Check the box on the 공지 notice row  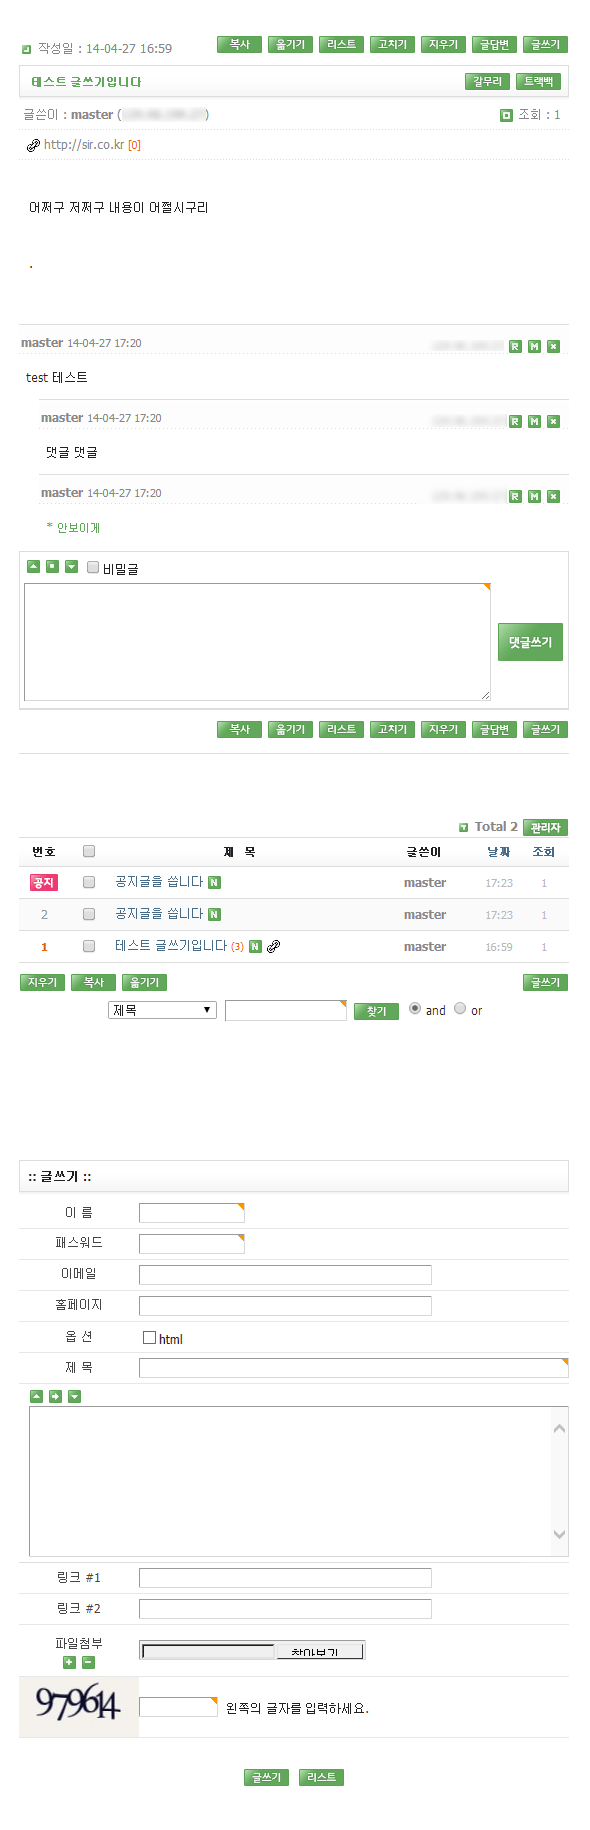coord(89,882)
